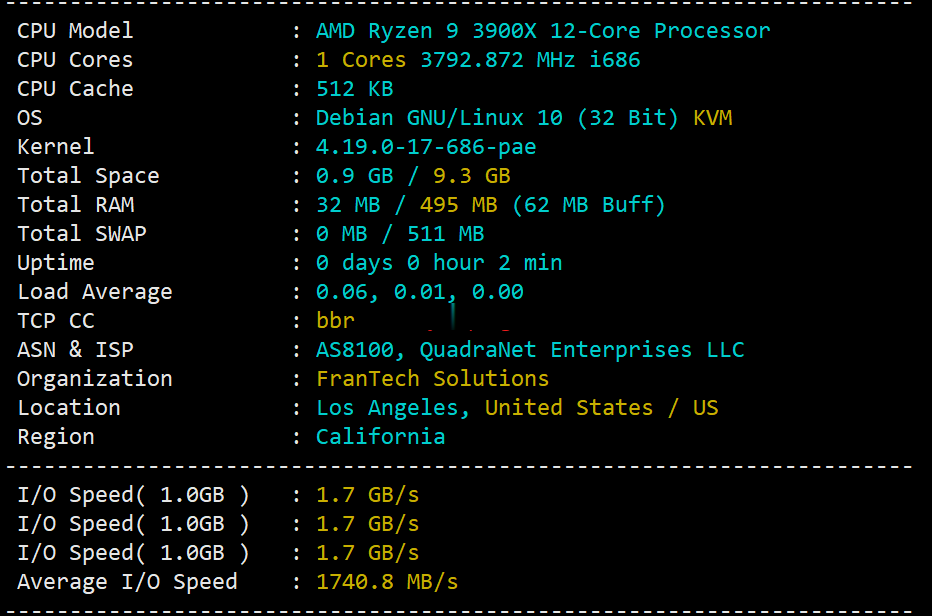Click the third I/O Speed 1.7 GB/s result
Screen dimensions: 932x616
click(367, 553)
